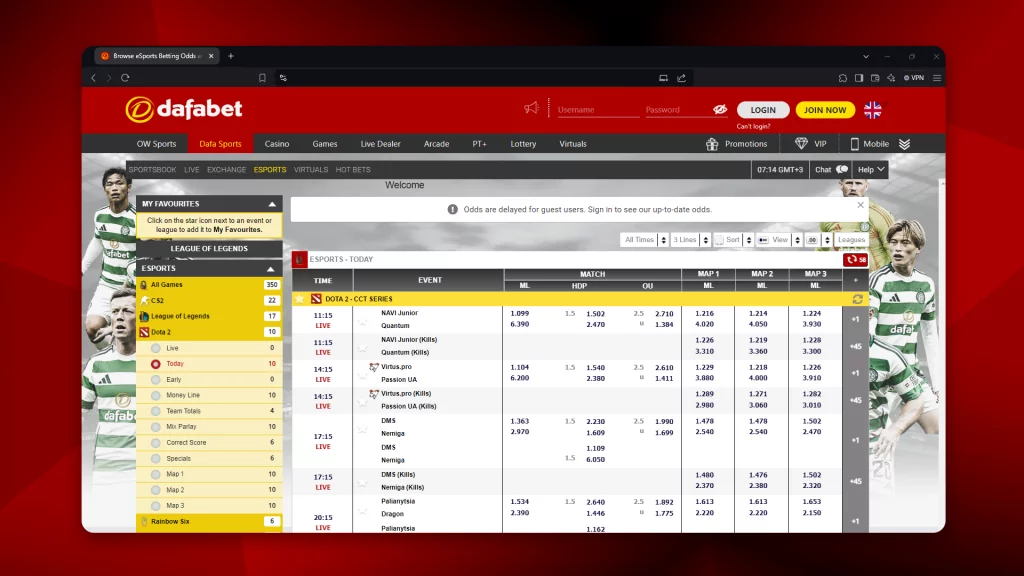
Task: Bookmark this page in the browser
Action: coord(262,78)
